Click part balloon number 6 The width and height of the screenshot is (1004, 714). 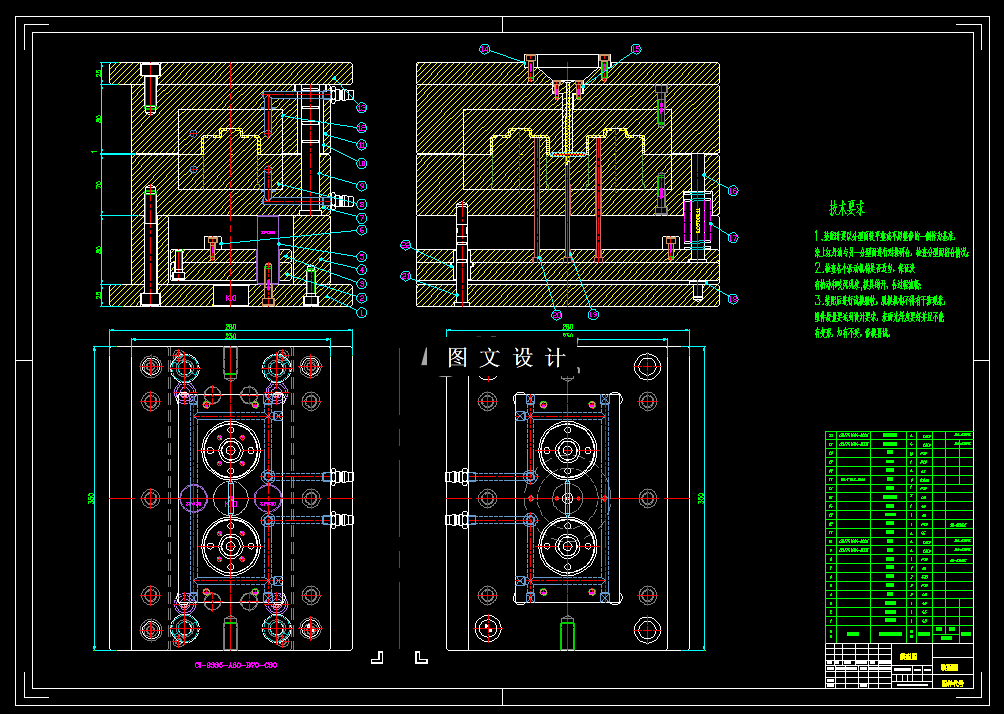[x=361, y=230]
